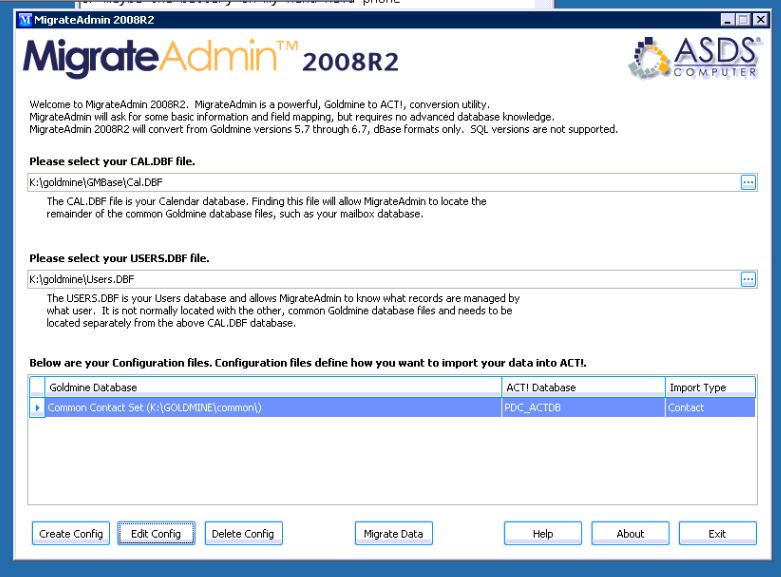
Task: Select the Common Contact Set (K:\GOLDMINE\common\) cell
Action: [273, 408]
